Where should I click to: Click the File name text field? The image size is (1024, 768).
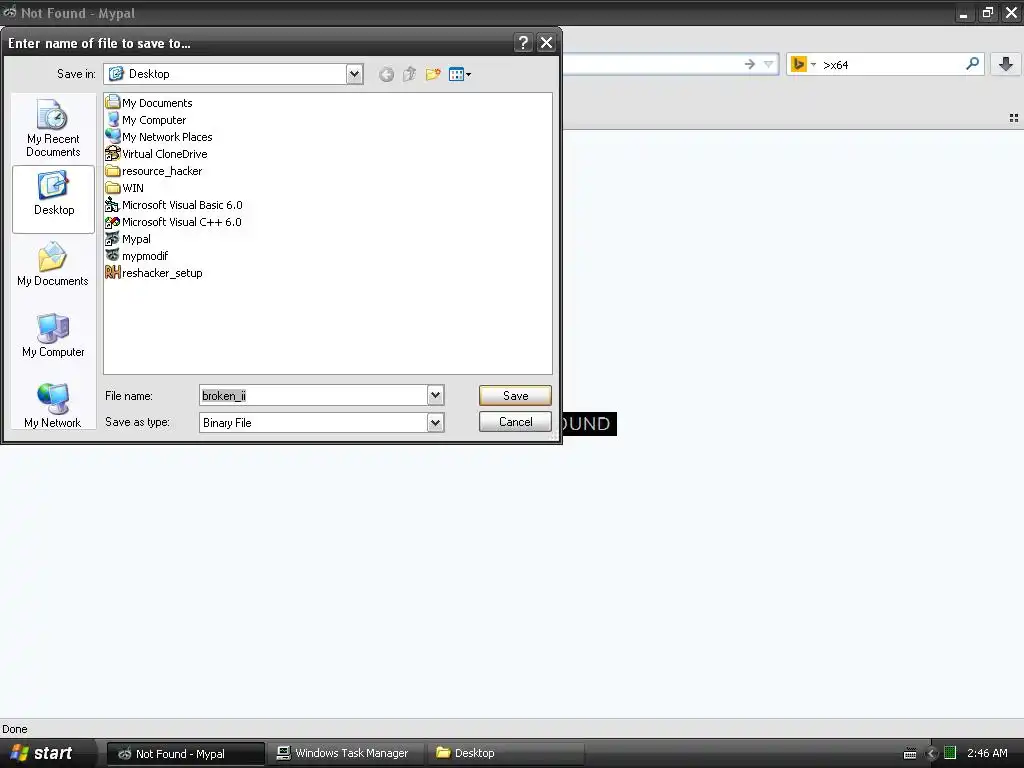[x=313, y=395]
